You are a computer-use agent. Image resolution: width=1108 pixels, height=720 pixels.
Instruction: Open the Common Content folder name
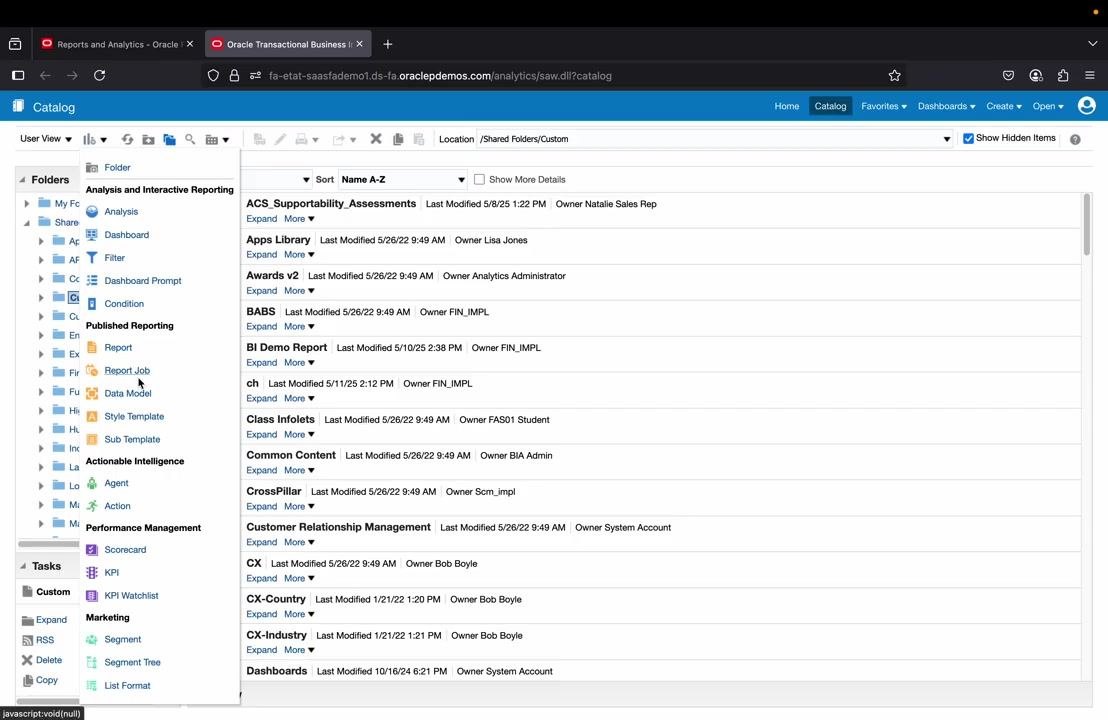tap(291, 455)
